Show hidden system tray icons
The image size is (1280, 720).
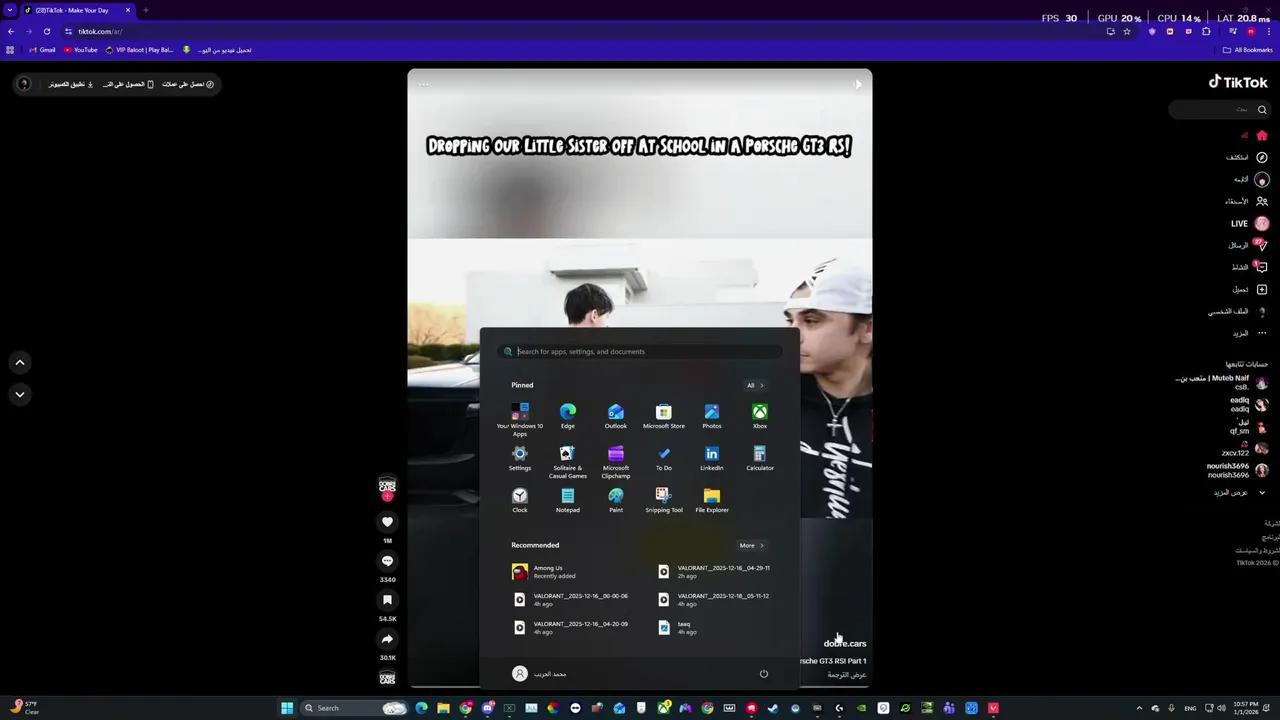(1139, 708)
